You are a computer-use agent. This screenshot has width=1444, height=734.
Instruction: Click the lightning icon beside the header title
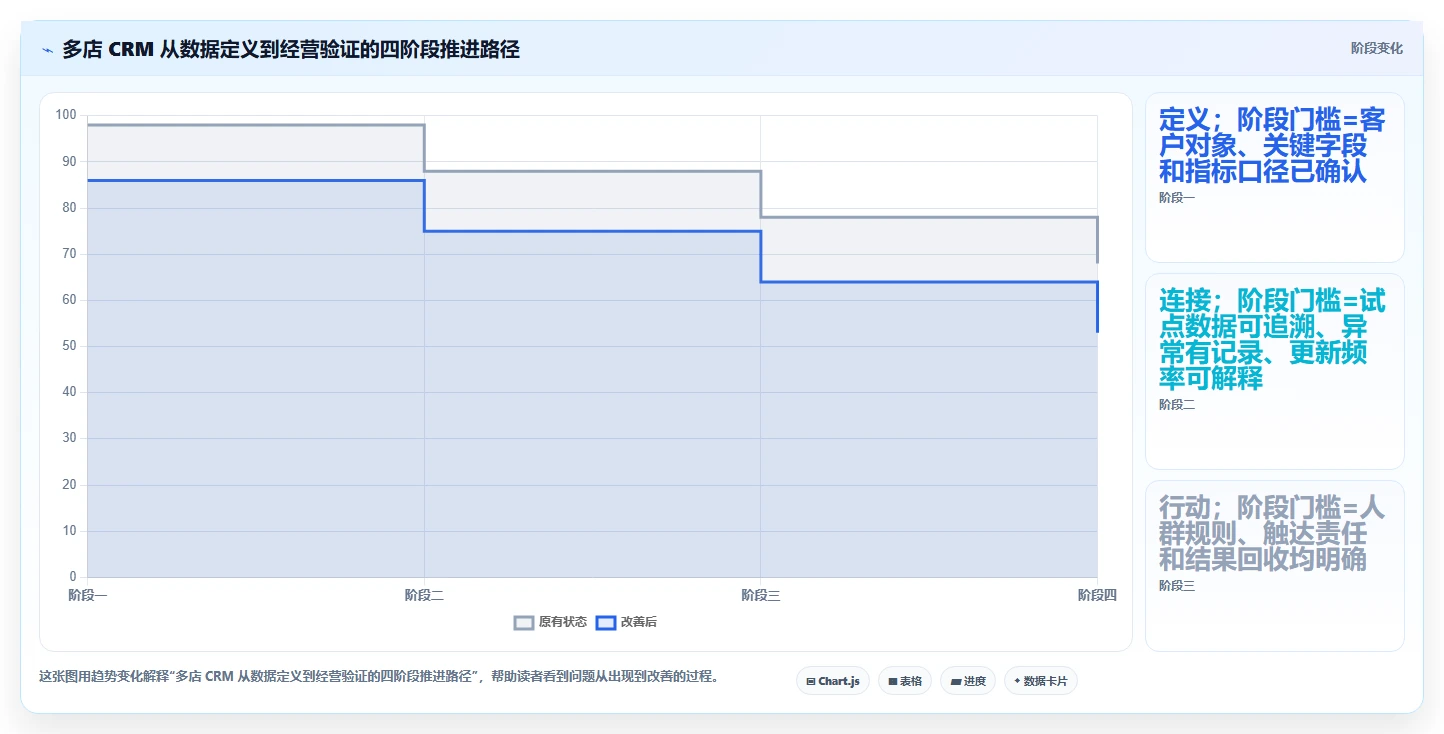point(47,49)
